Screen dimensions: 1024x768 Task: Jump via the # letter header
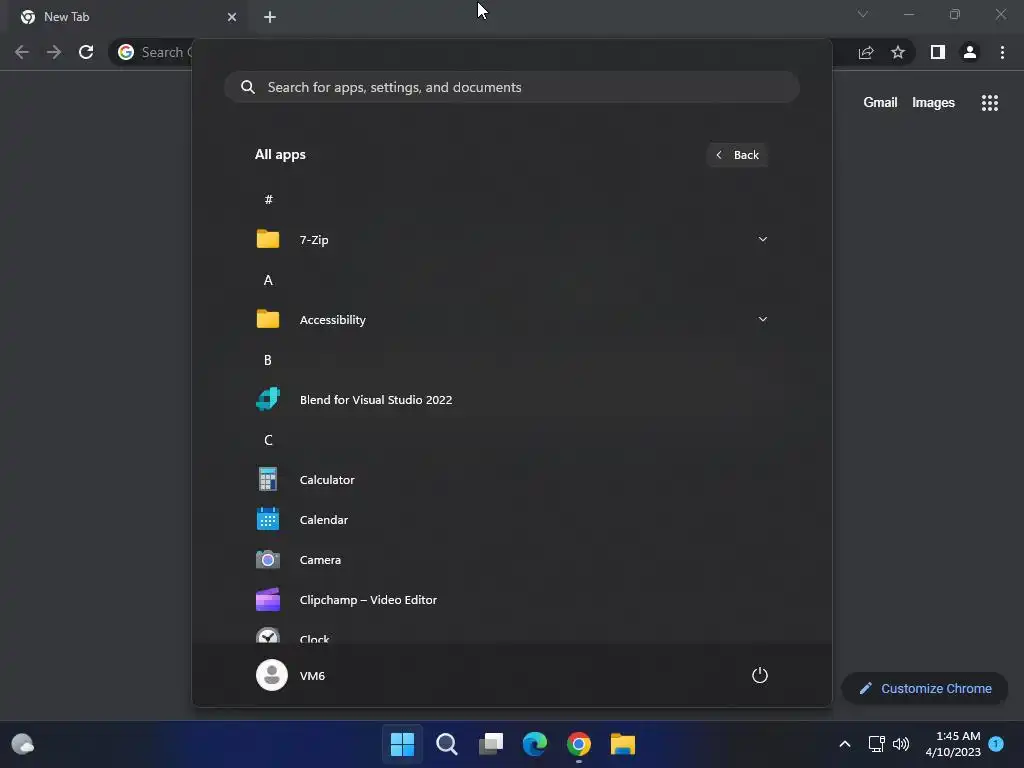268,199
